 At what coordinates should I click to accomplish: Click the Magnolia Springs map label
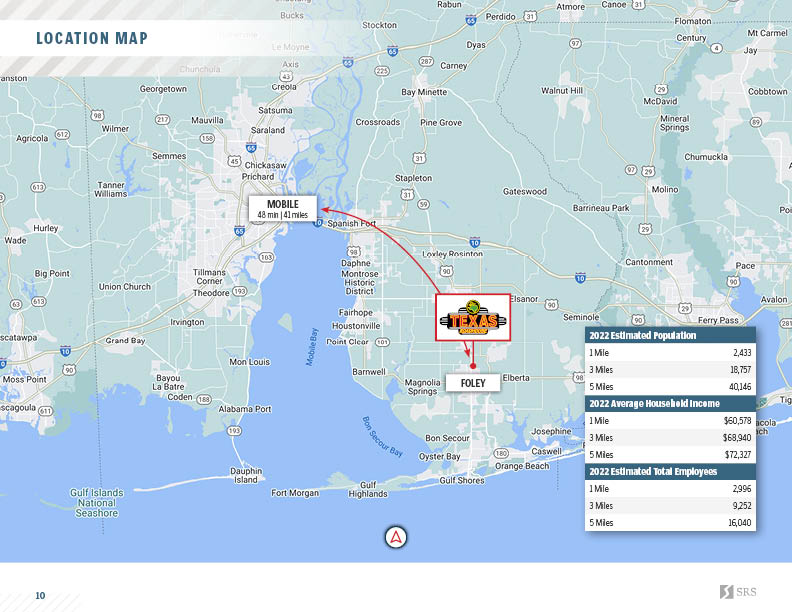pos(422,387)
